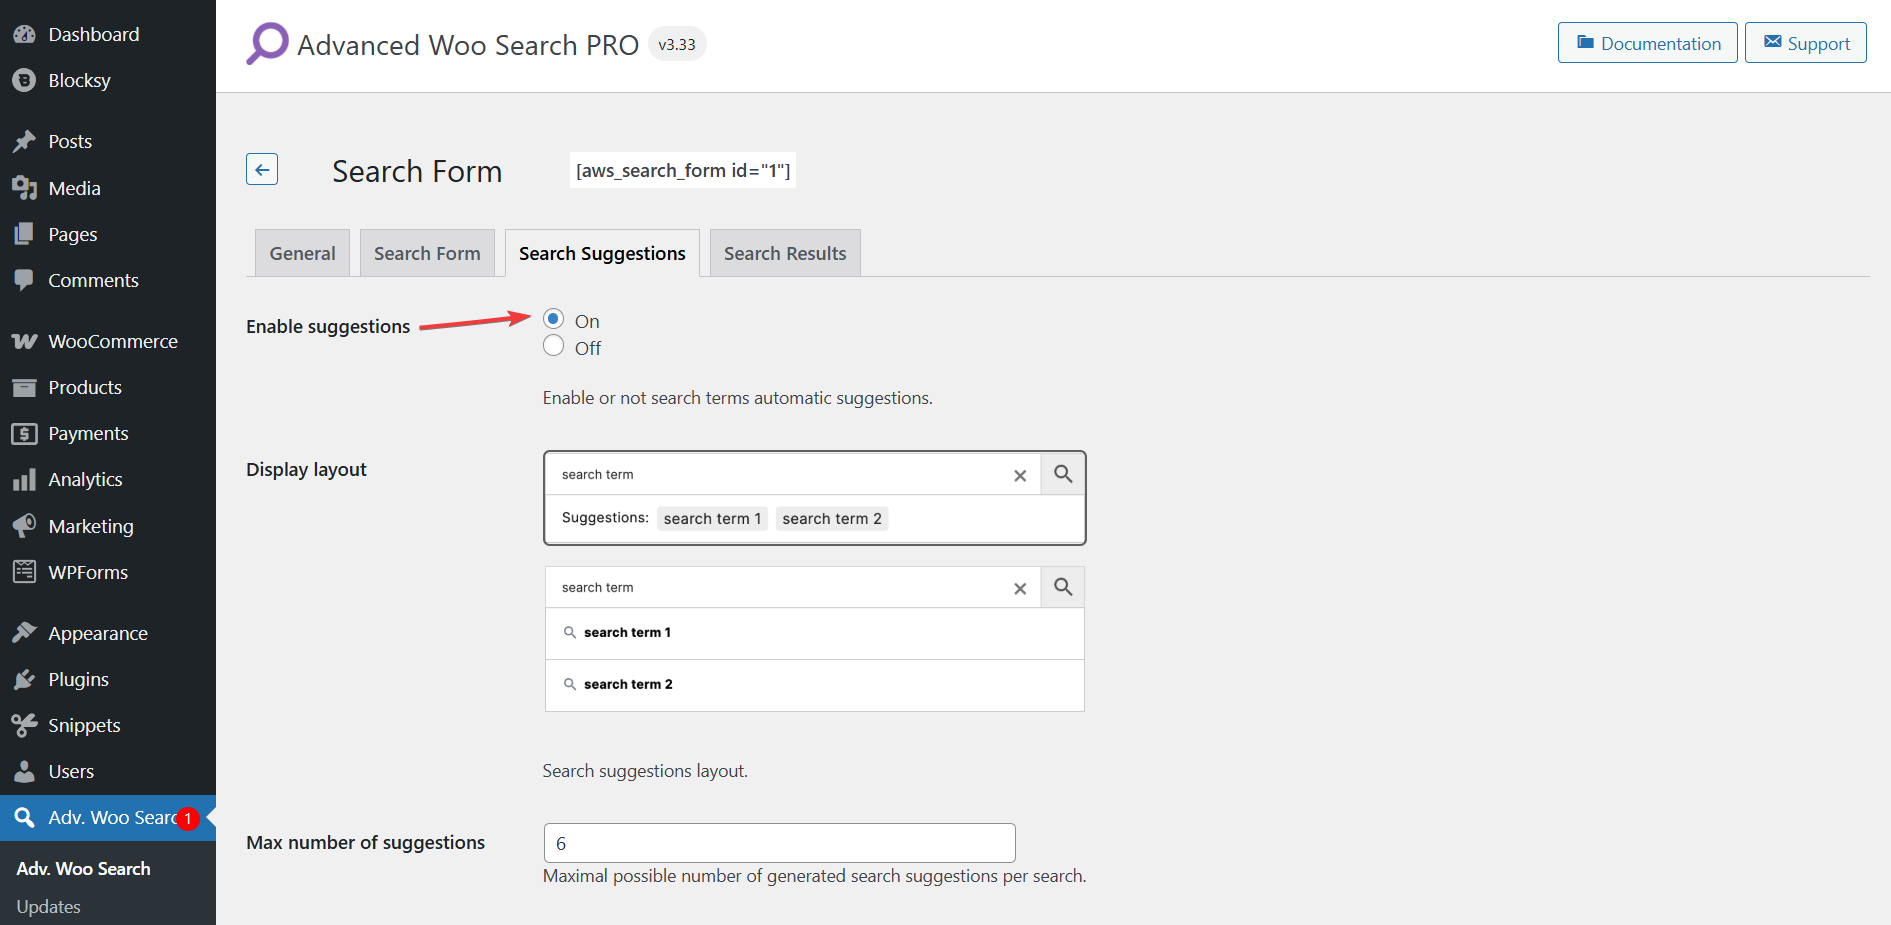Viewport: 1891px width, 925px height.
Task: Click magnifier icon in inline suggestions layout
Action: pyautogui.click(x=1062, y=474)
